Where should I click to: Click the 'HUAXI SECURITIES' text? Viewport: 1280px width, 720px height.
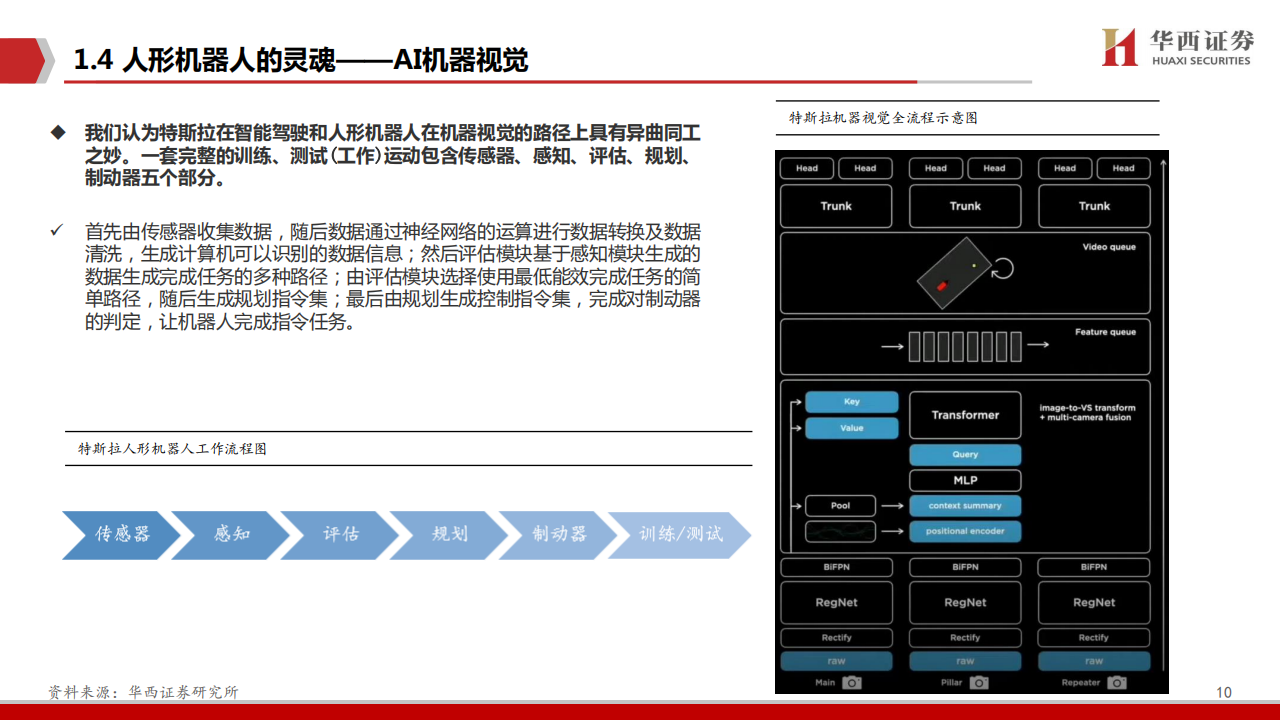pyautogui.click(x=1200, y=61)
